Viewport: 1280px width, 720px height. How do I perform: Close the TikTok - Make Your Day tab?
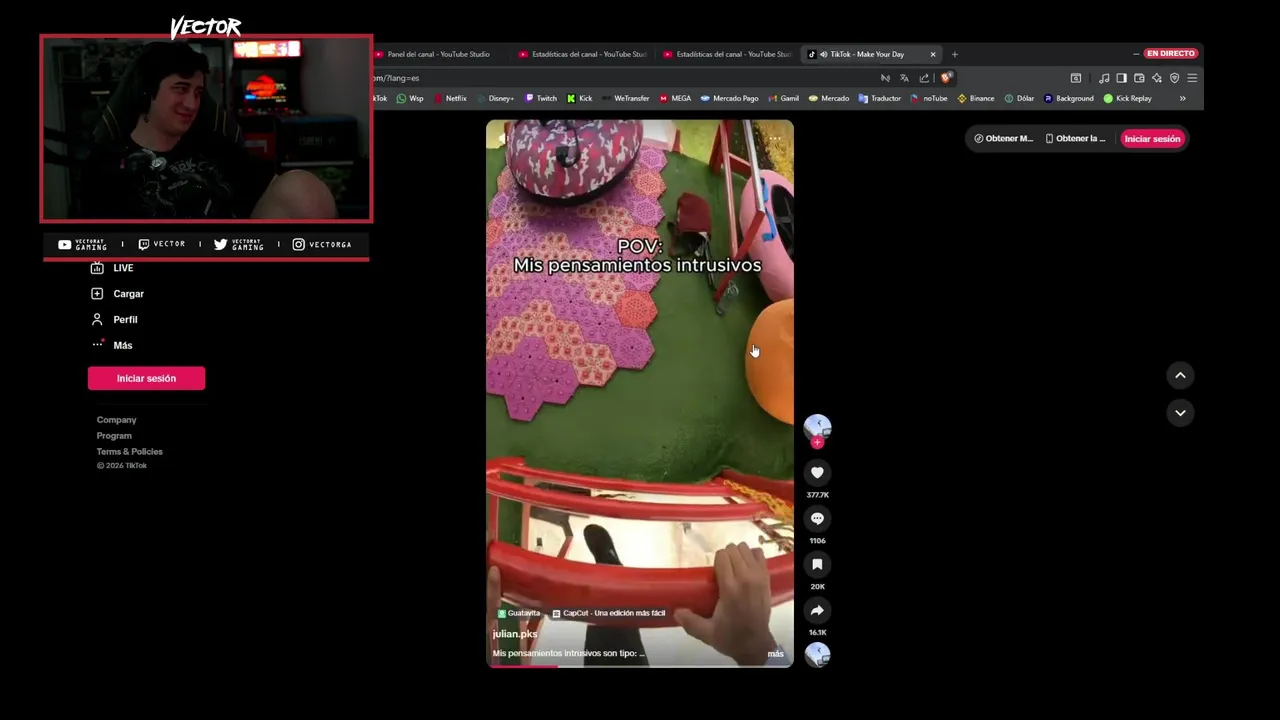(x=933, y=54)
